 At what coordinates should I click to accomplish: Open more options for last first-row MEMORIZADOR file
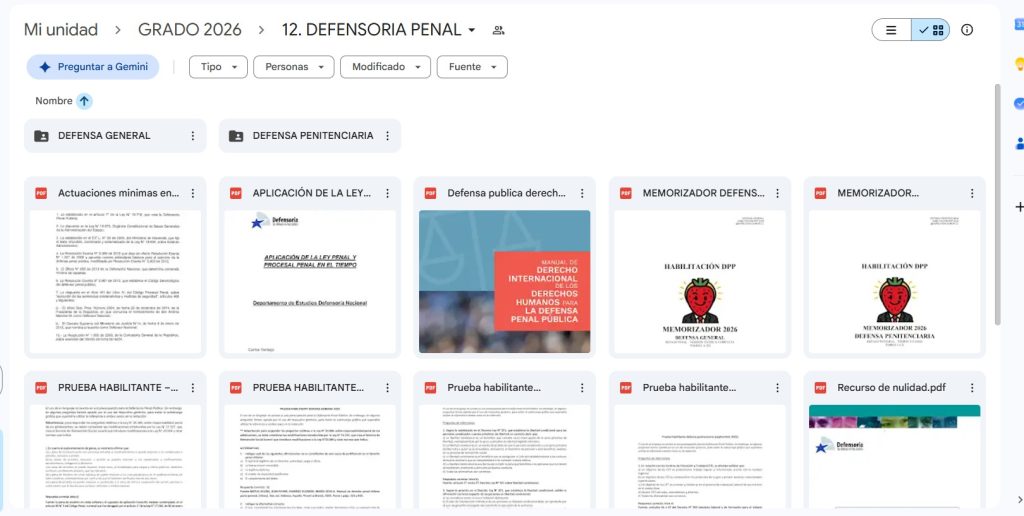pyautogui.click(x=972, y=193)
